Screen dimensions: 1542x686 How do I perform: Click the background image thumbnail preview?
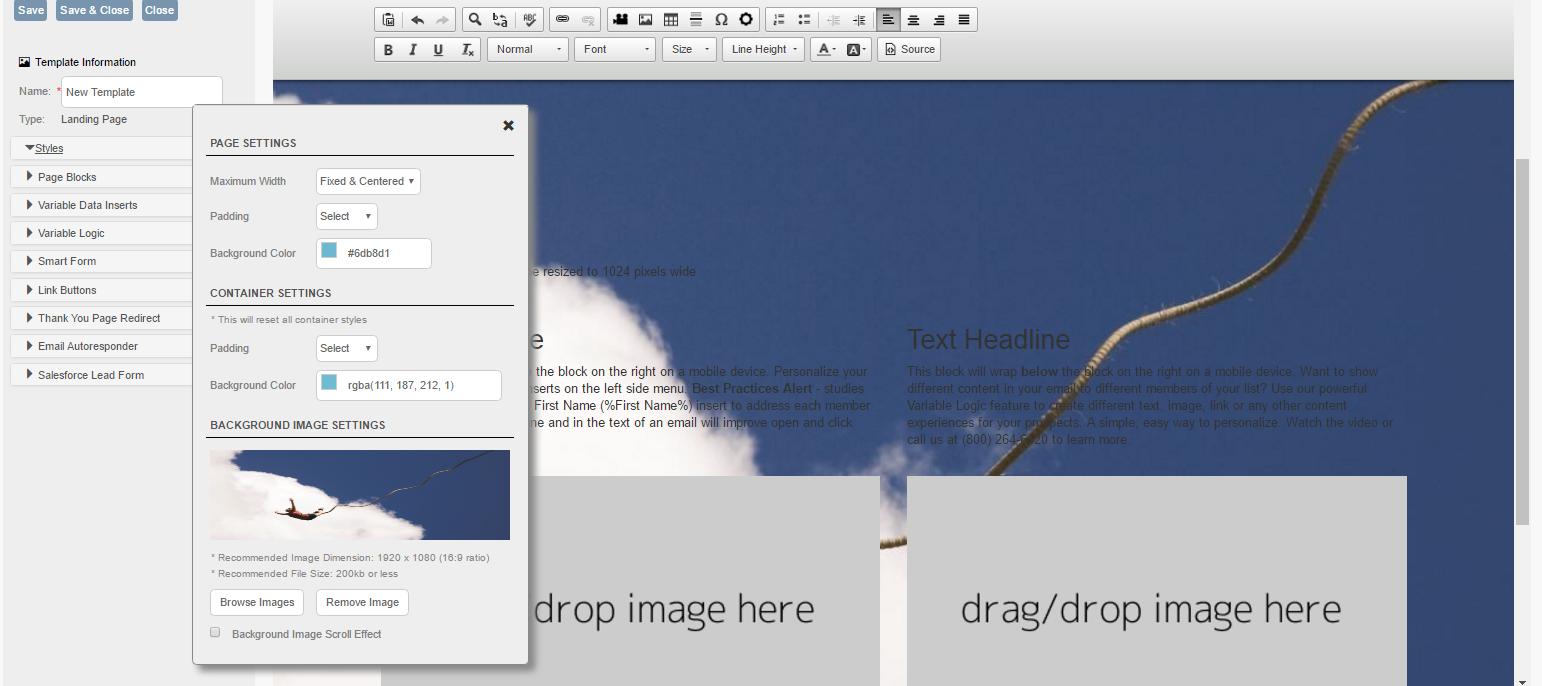click(x=360, y=495)
